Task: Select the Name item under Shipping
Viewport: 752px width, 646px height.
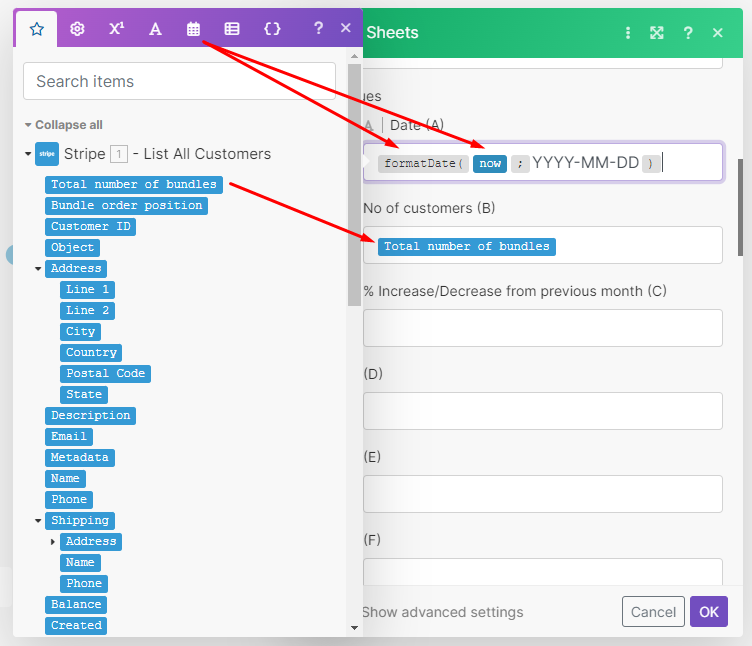Action: [81, 563]
